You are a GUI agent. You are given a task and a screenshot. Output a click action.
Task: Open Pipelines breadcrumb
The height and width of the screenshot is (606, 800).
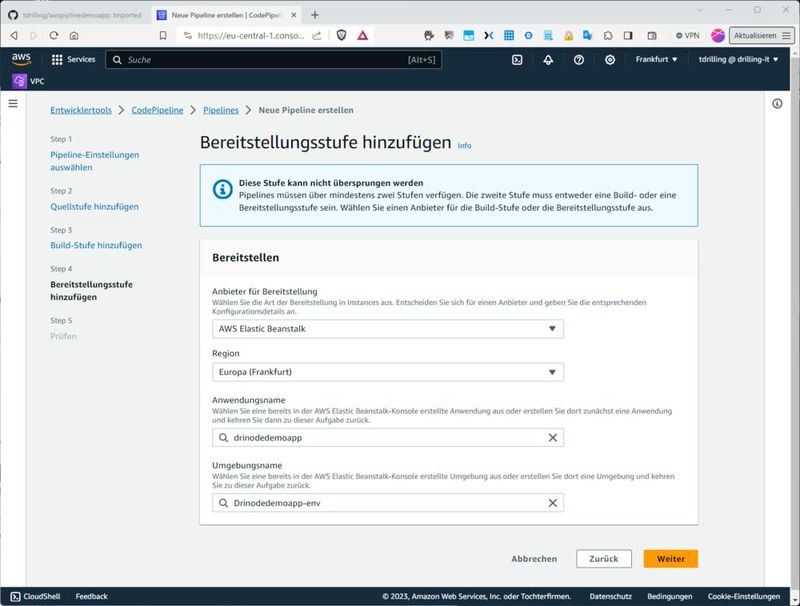(221, 110)
